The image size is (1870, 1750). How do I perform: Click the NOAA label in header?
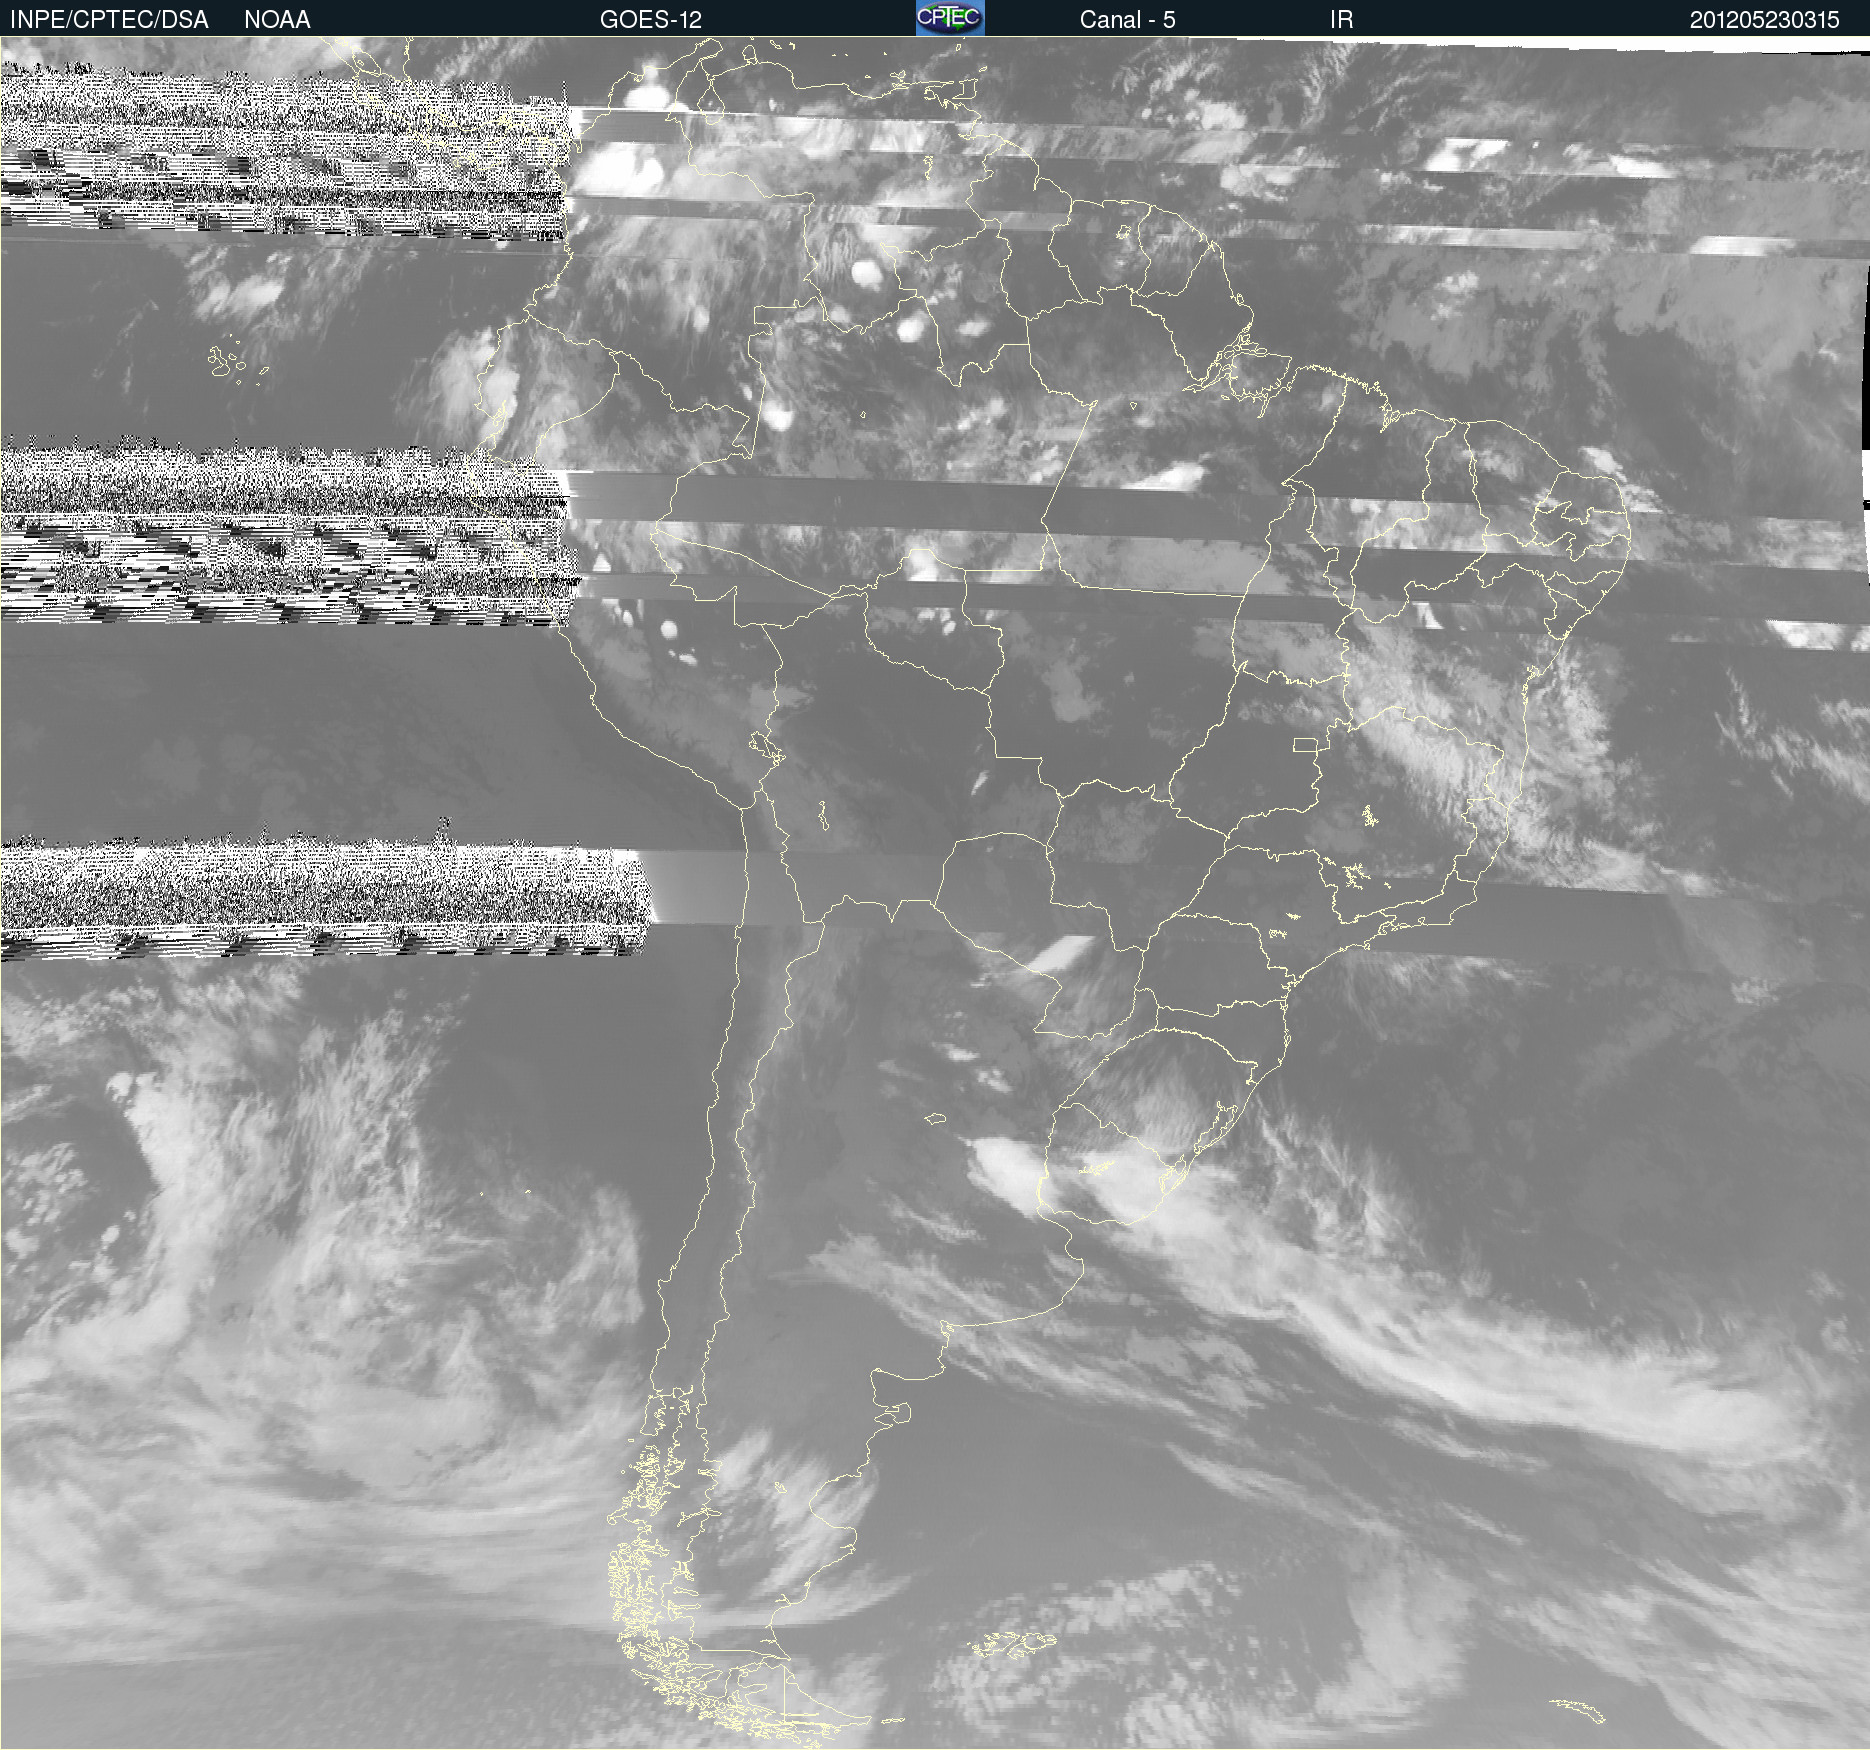click(x=277, y=19)
